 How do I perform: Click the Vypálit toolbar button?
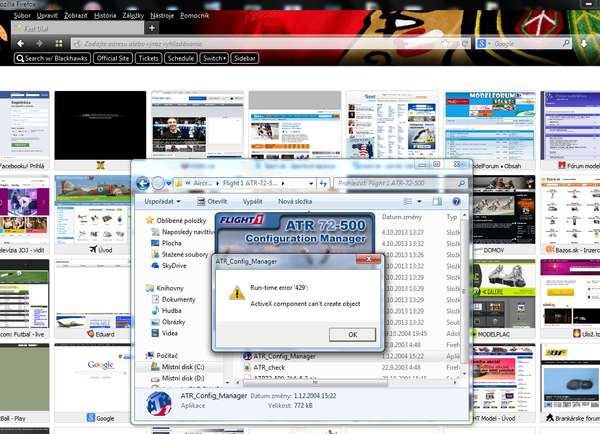click(253, 202)
